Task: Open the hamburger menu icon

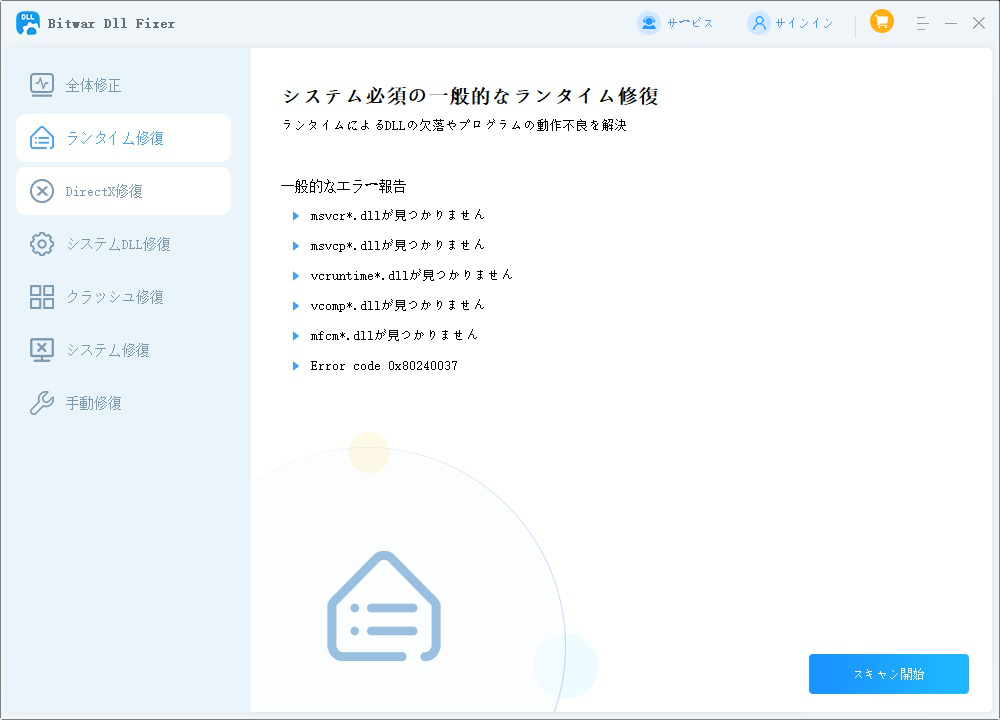Action: [x=922, y=23]
